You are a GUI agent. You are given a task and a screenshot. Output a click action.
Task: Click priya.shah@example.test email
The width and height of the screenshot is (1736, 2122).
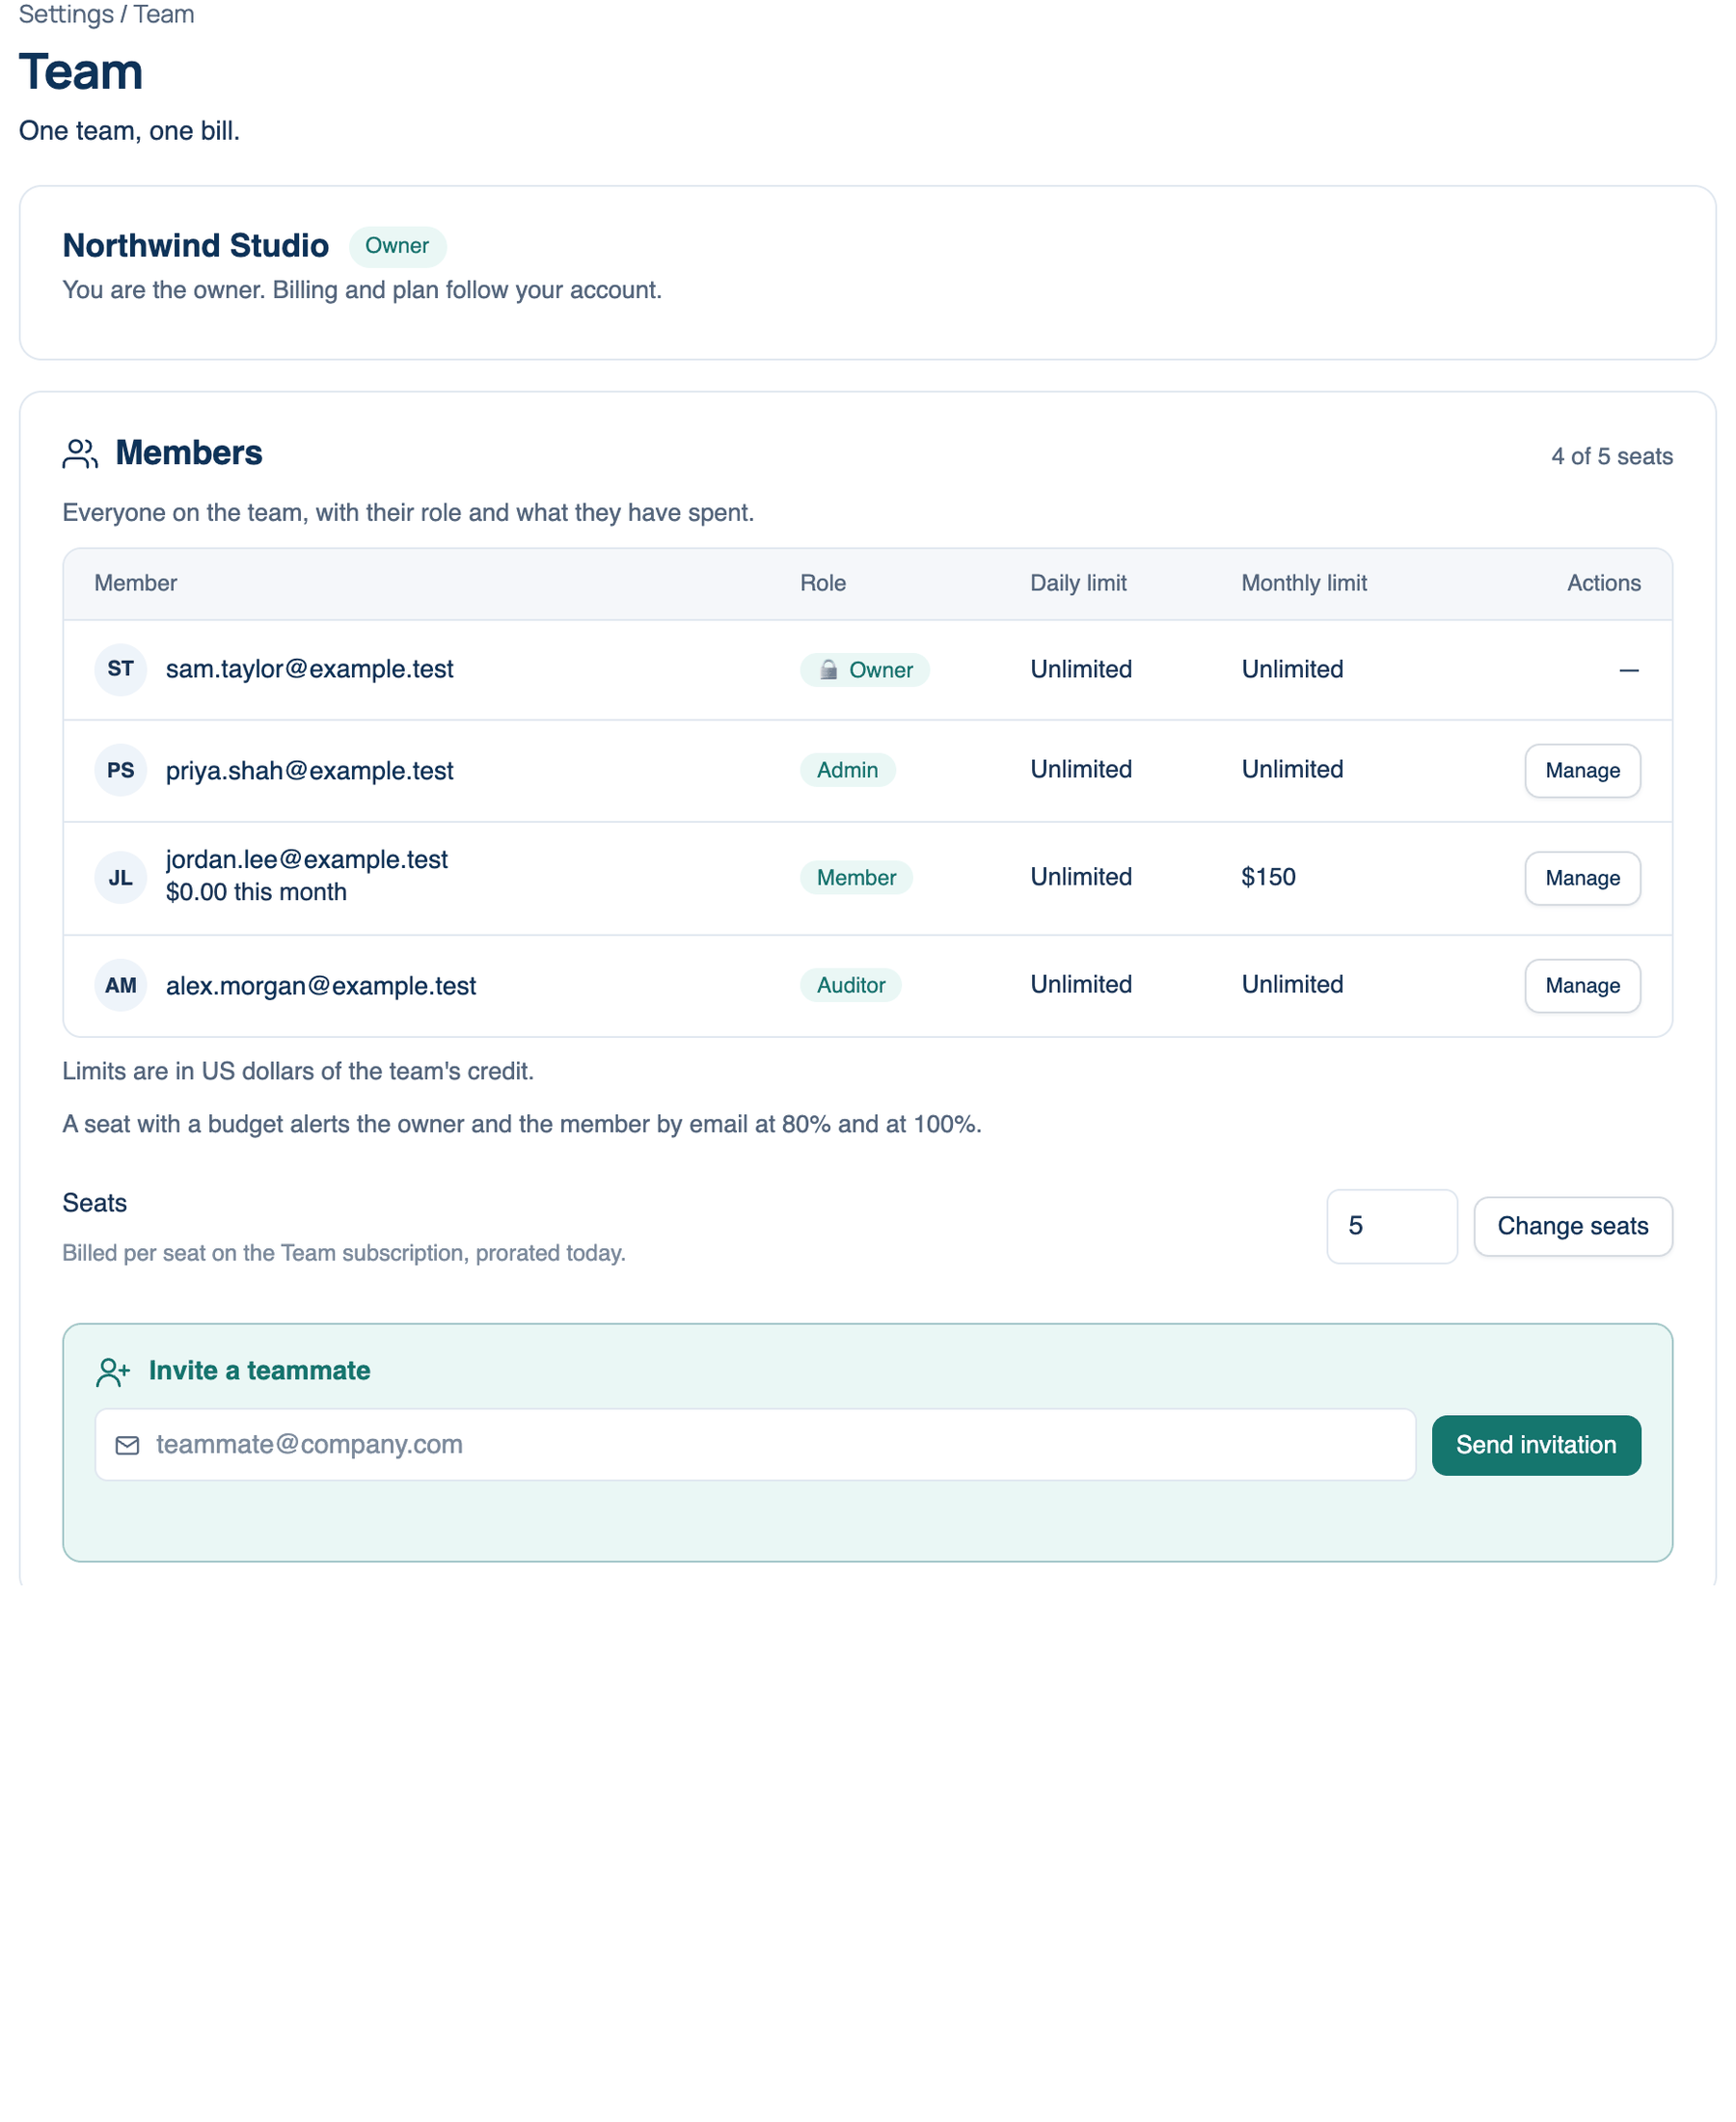click(309, 771)
